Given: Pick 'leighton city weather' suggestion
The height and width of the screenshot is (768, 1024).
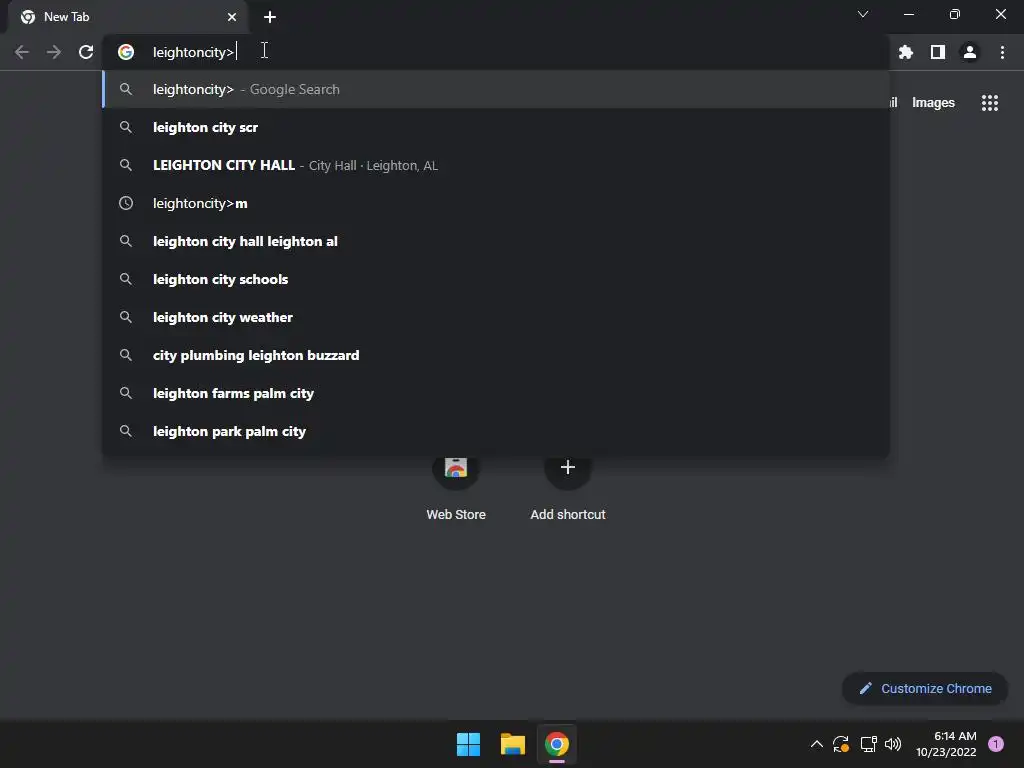Looking at the screenshot, I should click(496, 317).
